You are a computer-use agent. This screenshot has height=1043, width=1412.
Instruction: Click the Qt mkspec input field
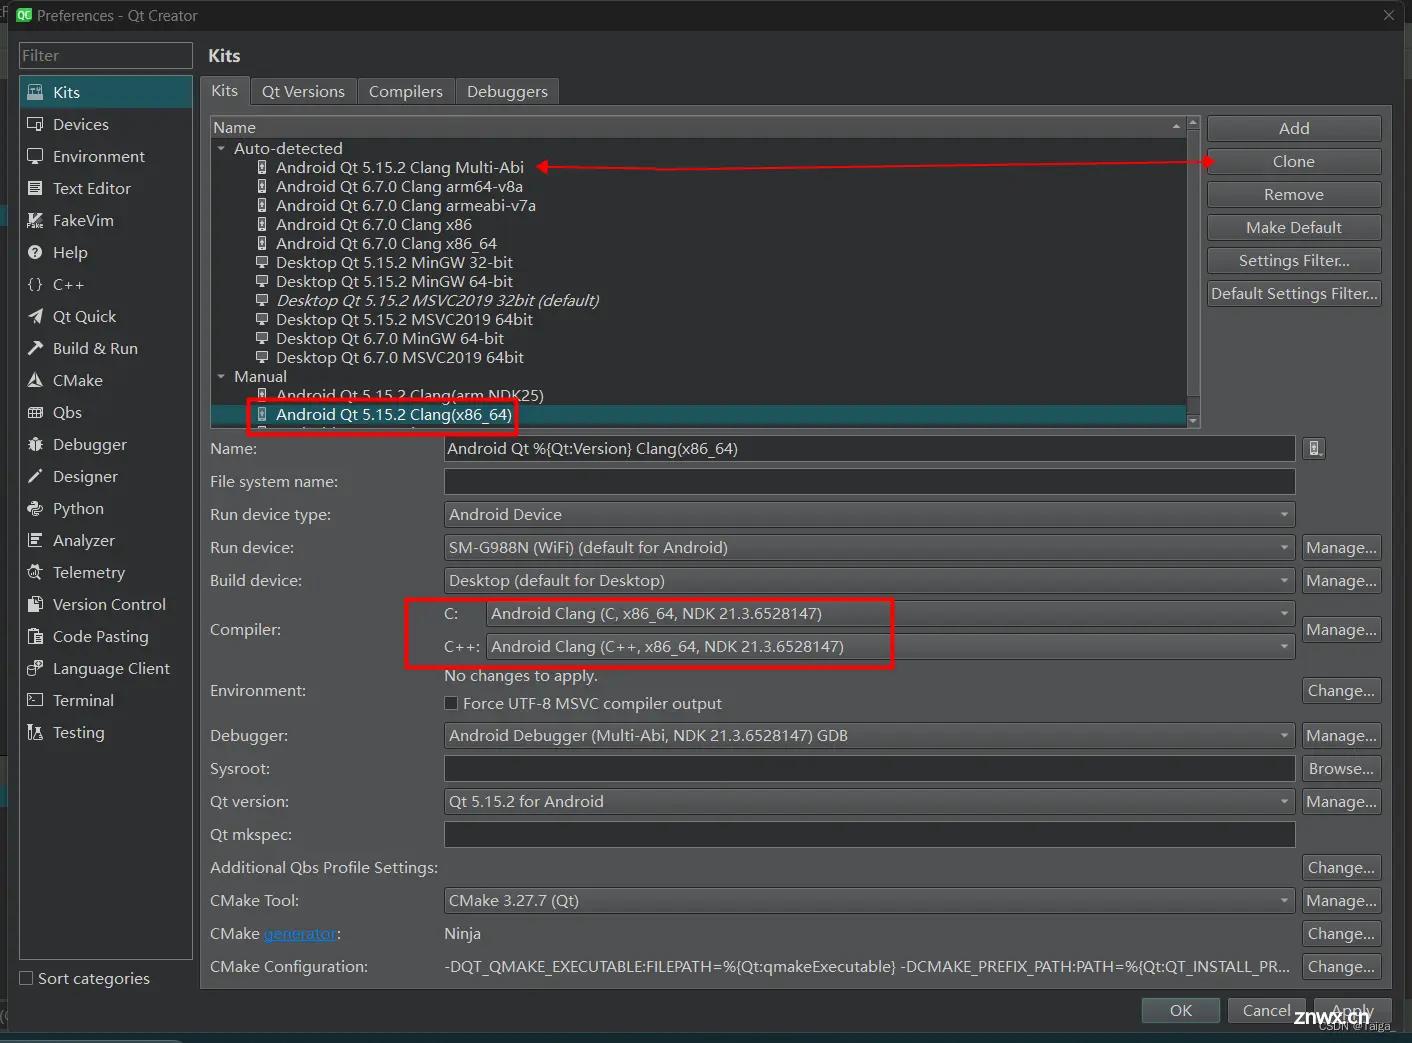(x=869, y=834)
